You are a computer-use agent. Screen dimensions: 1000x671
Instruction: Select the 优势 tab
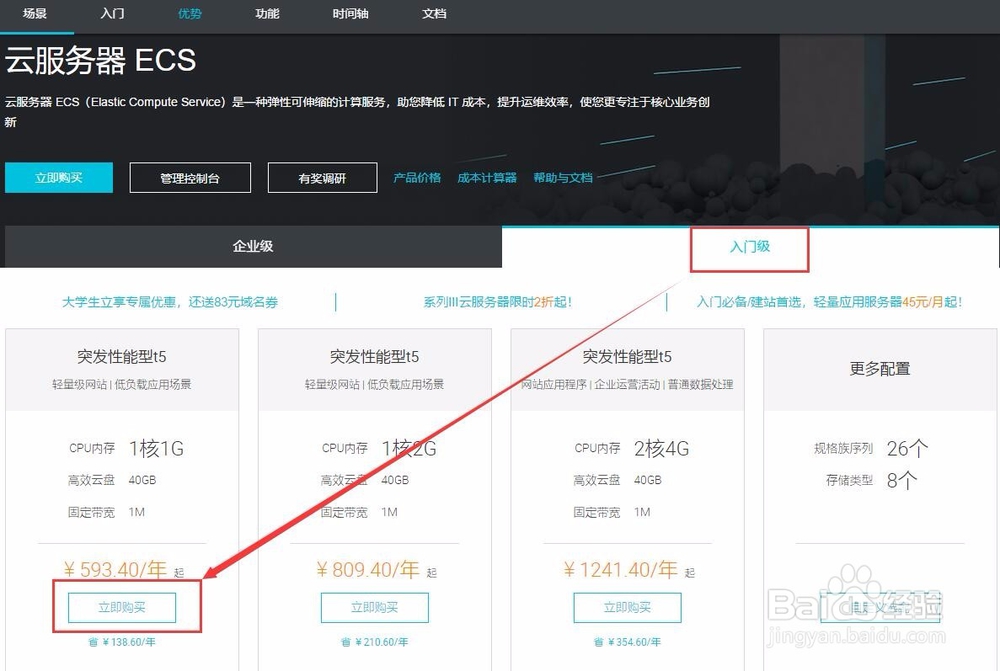pyautogui.click(x=189, y=15)
